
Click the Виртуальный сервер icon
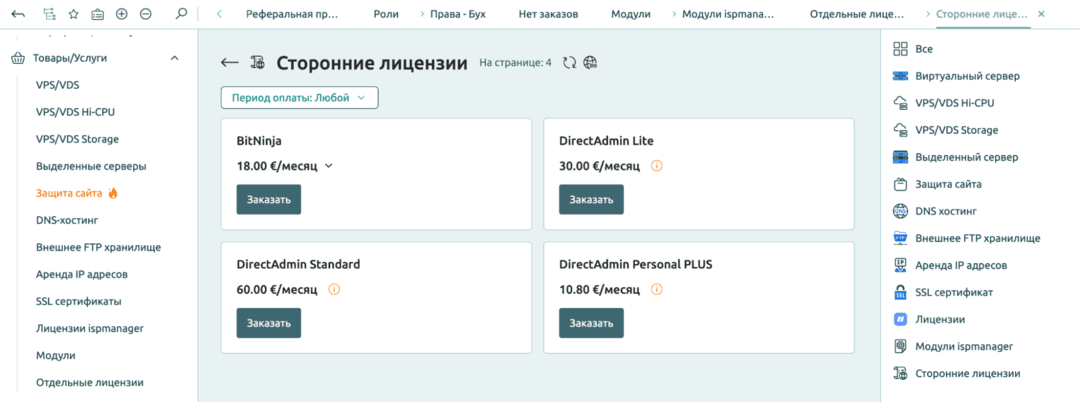click(900, 76)
